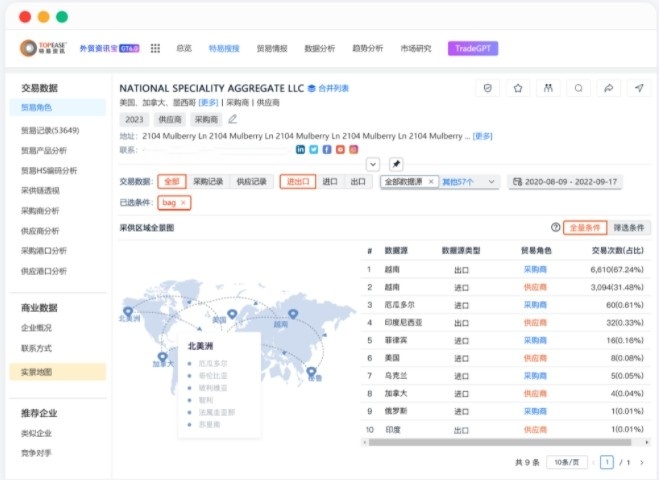Viewport: 659px width, 480px height.
Task: Click the TOPEASE logo
Action: click(43, 48)
